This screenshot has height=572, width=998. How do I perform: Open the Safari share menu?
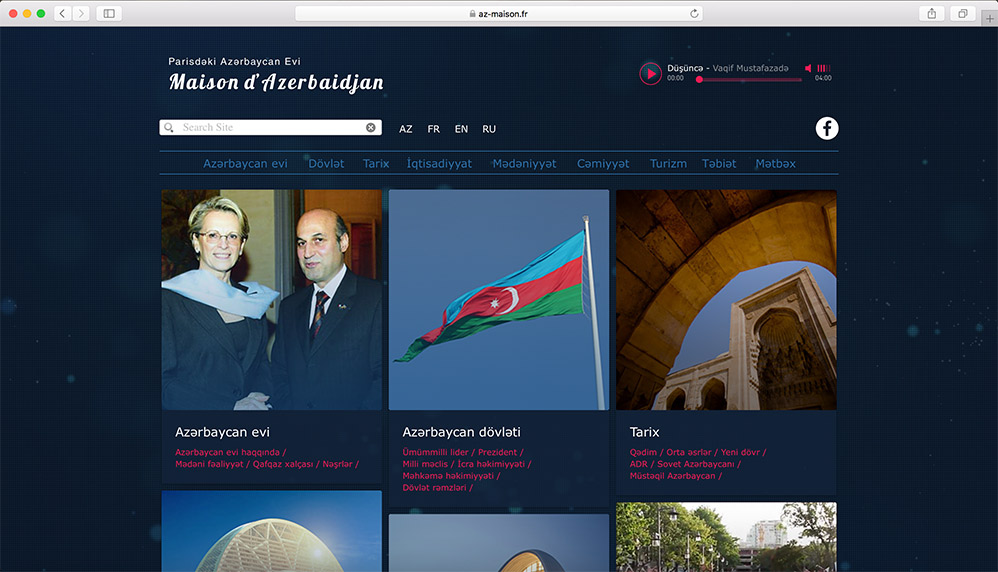[932, 13]
